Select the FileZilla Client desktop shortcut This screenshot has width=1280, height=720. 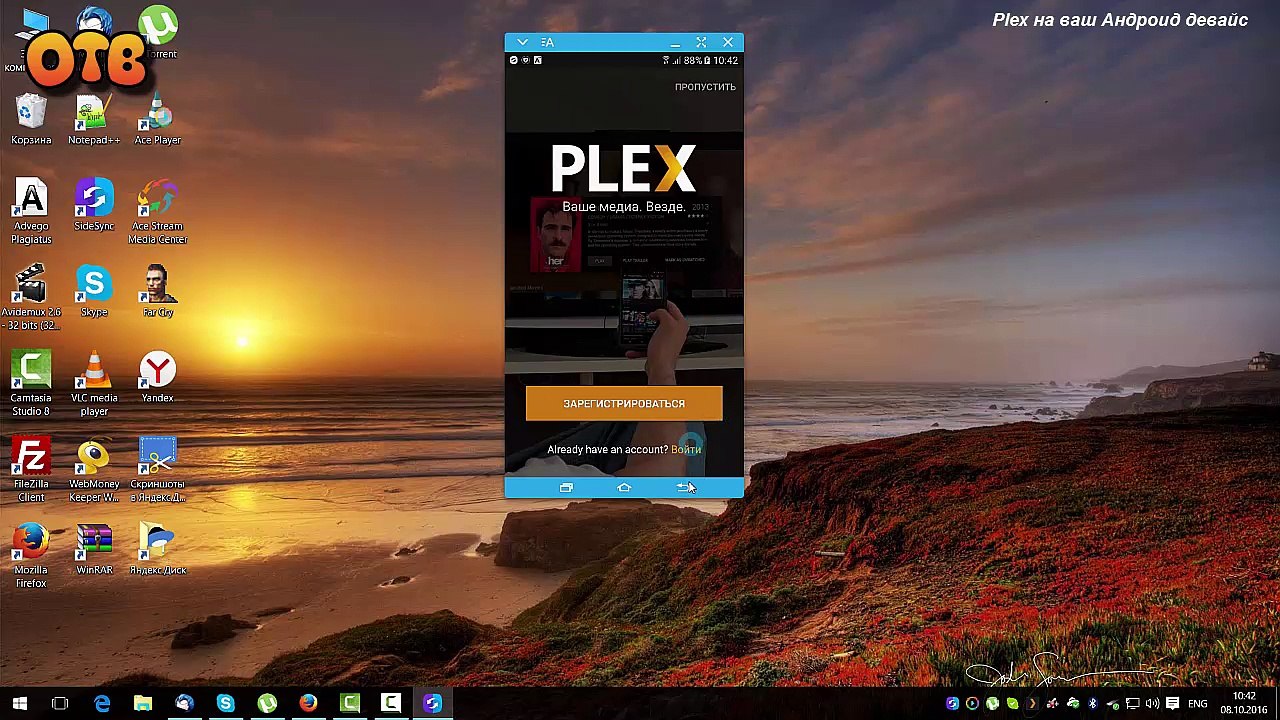[x=31, y=470]
